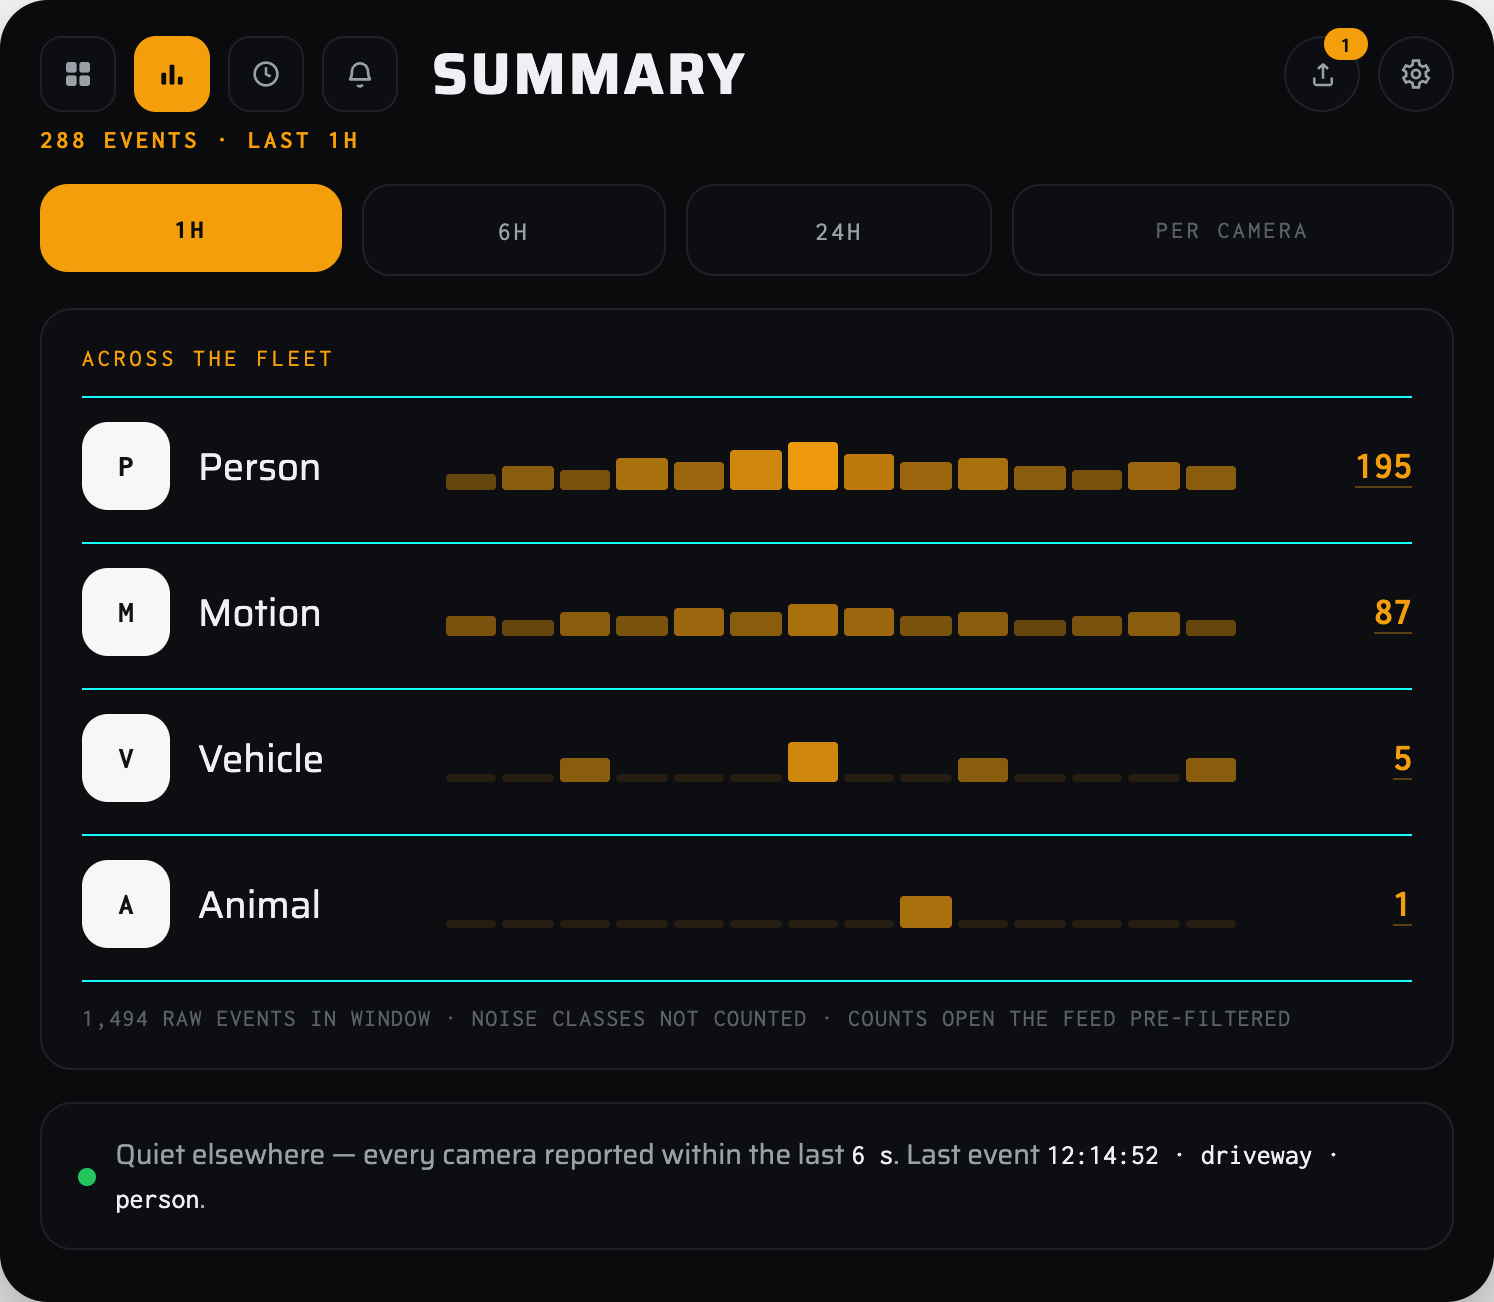Open the bell notifications icon
The height and width of the screenshot is (1302, 1494).
[x=360, y=74]
